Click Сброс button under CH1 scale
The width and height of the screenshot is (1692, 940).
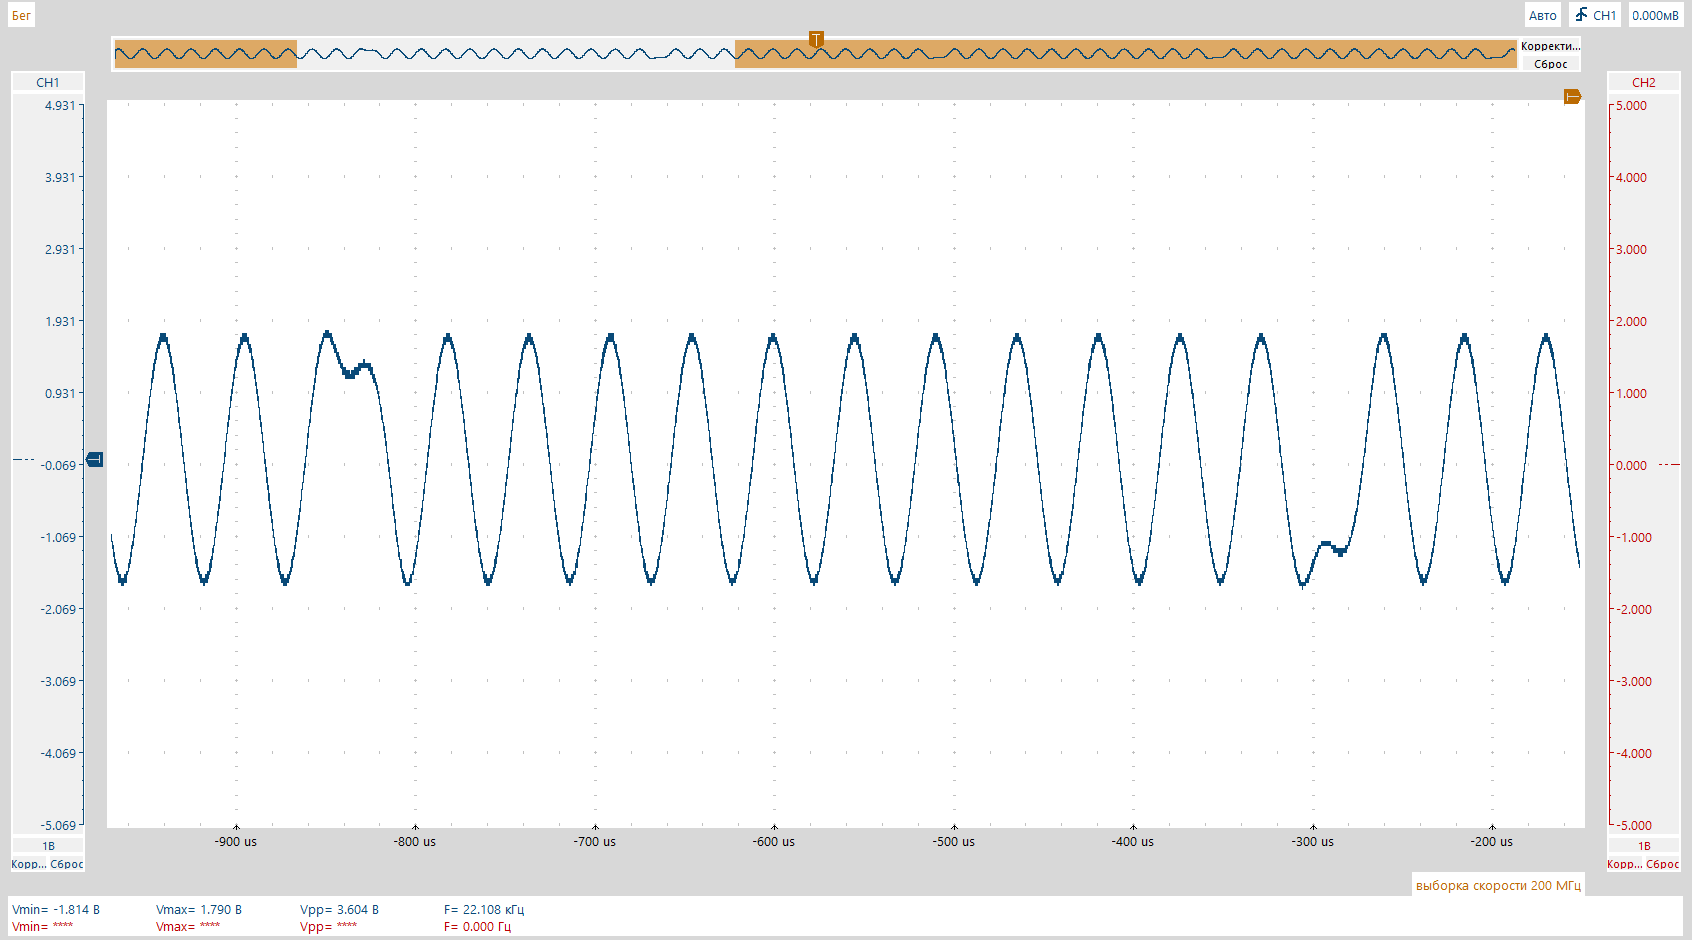[67, 864]
